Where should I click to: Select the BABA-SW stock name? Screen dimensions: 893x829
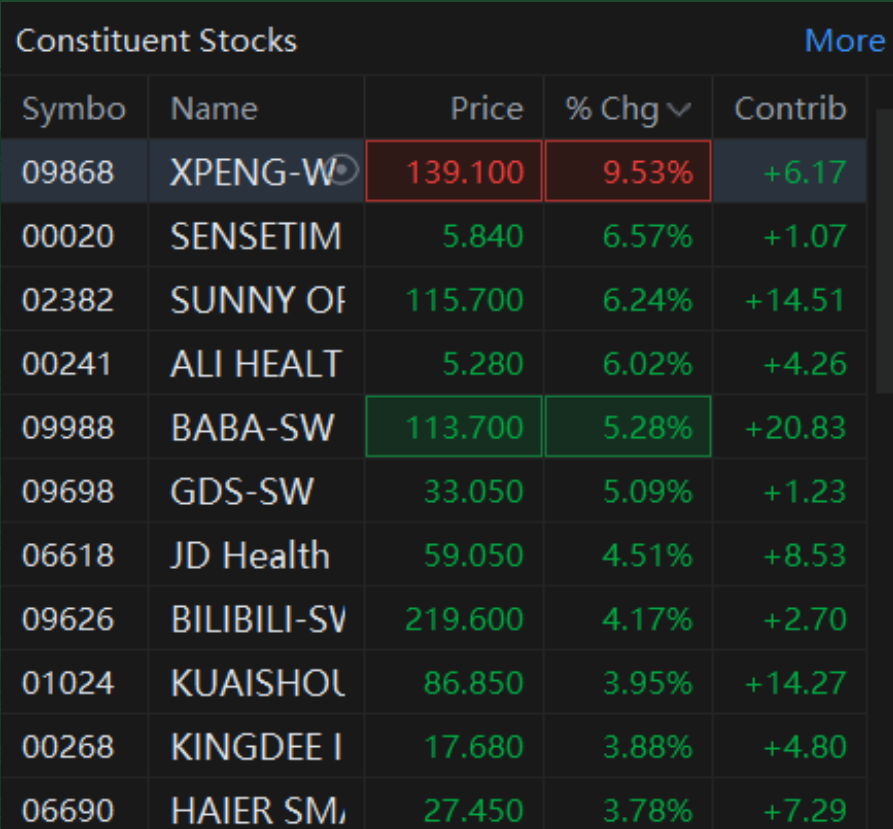(252, 427)
